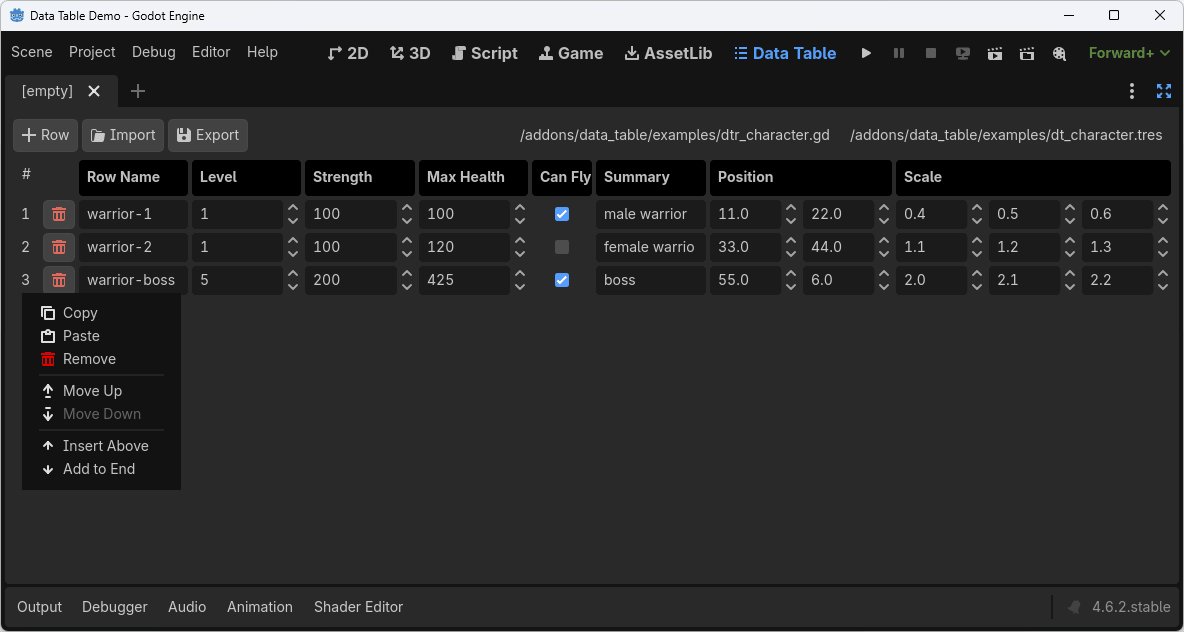Open the Animation bottom panel
The height and width of the screenshot is (632, 1184).
pyautogui.click(x=260, y=607)
